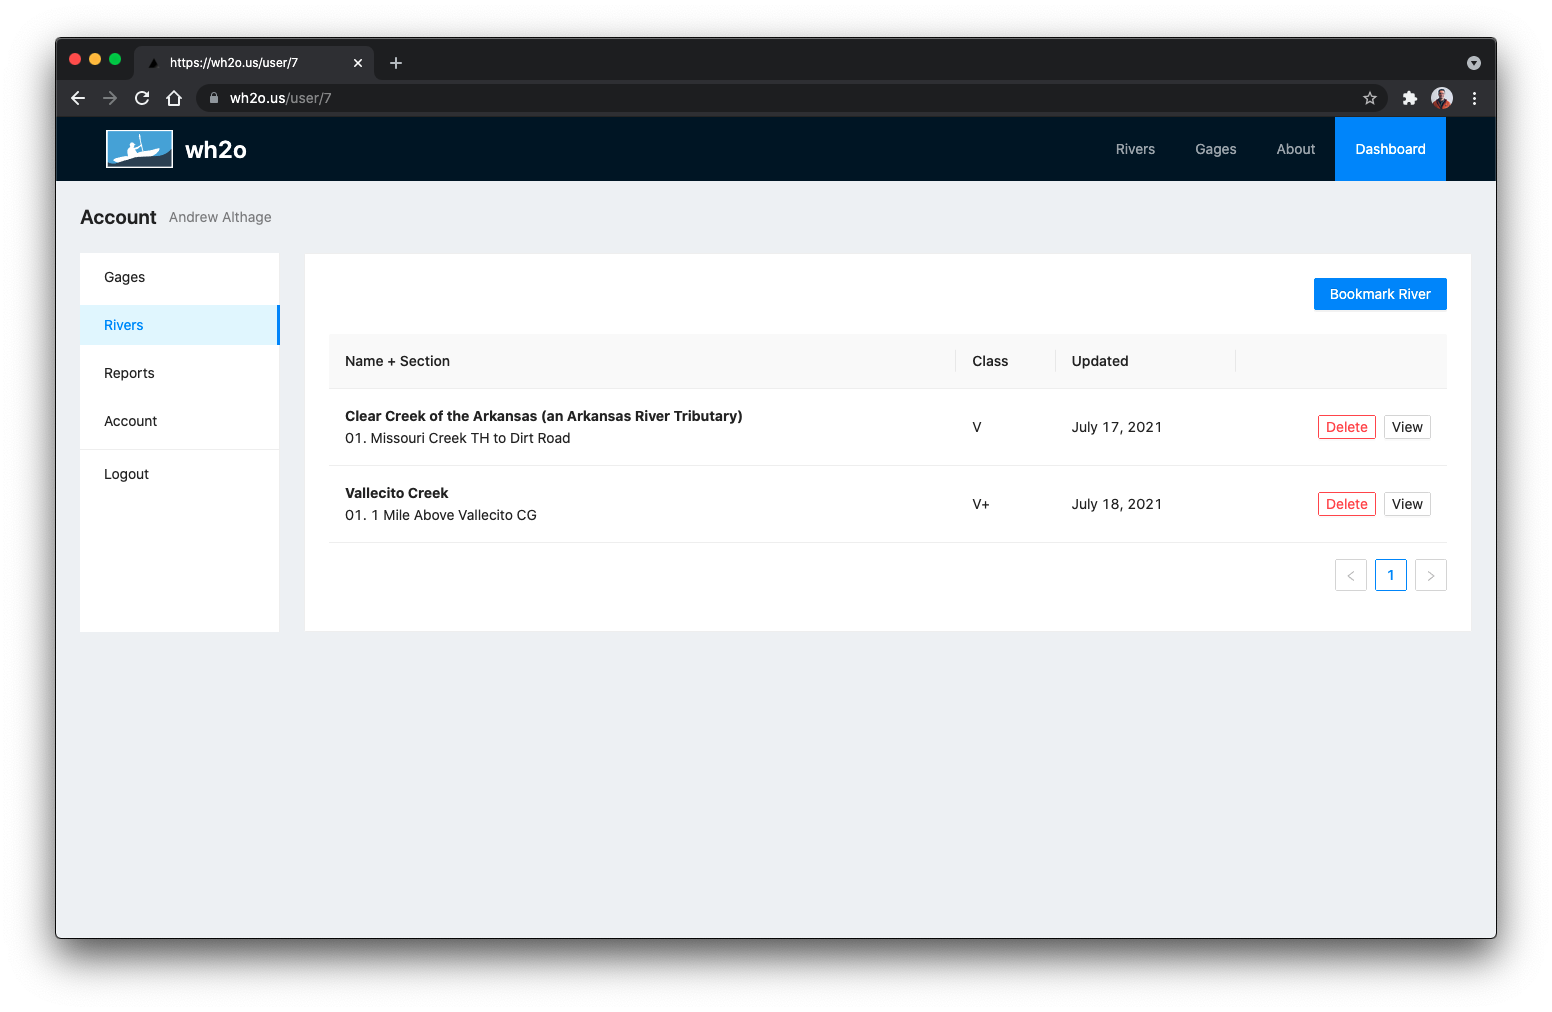The image size is (1552, 1012).
Task: Switch to Reports in sidebar
Action: [129, 373]
